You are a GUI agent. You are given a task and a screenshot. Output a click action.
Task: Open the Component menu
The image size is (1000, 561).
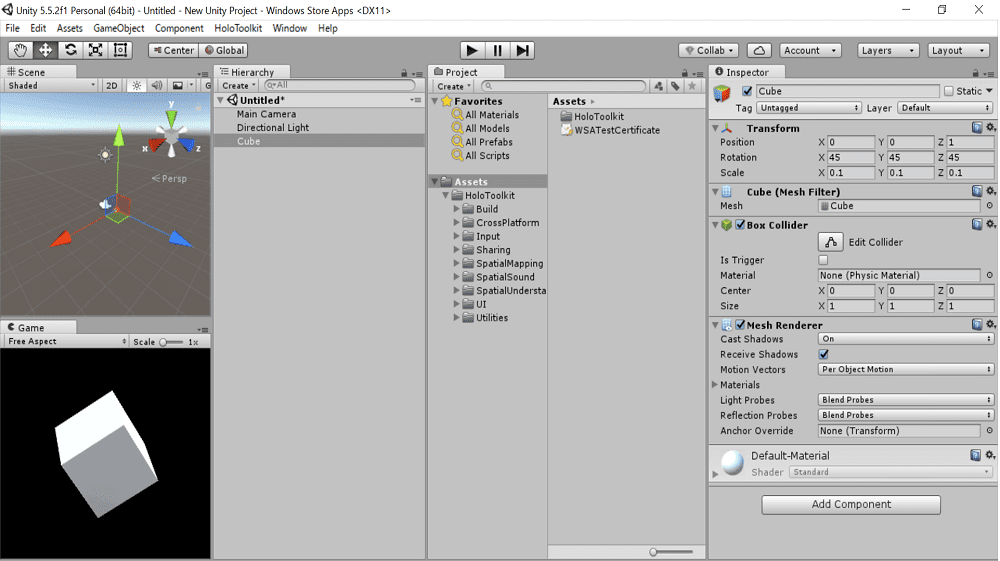tap(179, 28)
